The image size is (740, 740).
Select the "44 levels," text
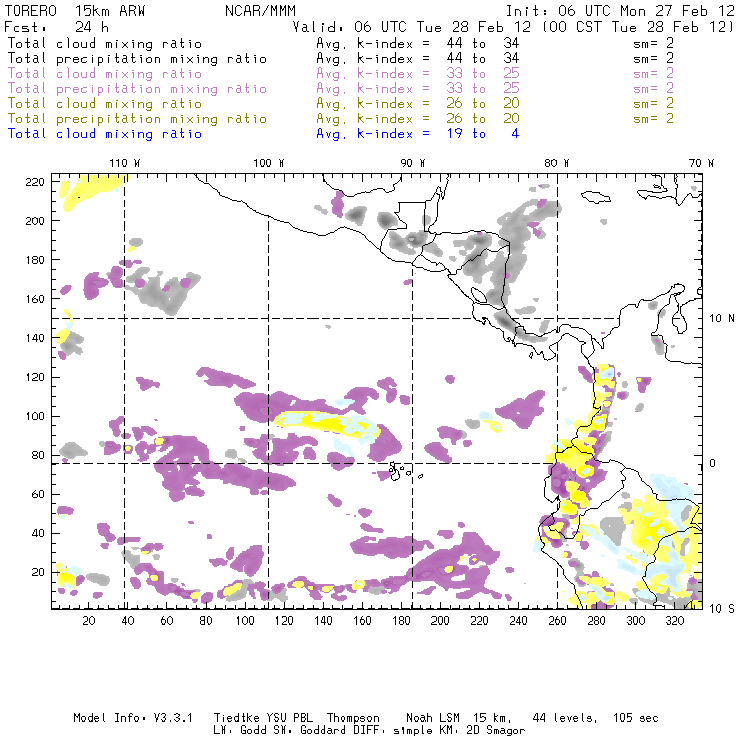(565, 718)
